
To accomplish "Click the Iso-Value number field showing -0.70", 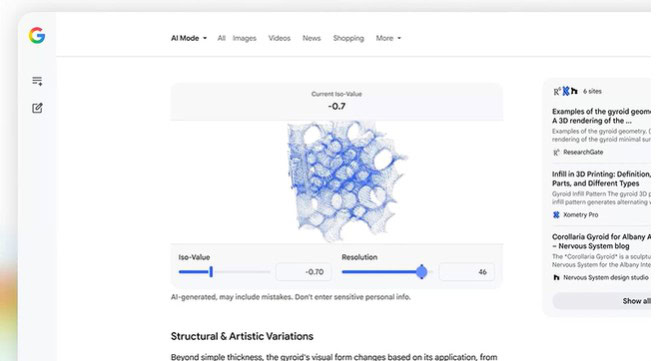I will pos(303,272).
